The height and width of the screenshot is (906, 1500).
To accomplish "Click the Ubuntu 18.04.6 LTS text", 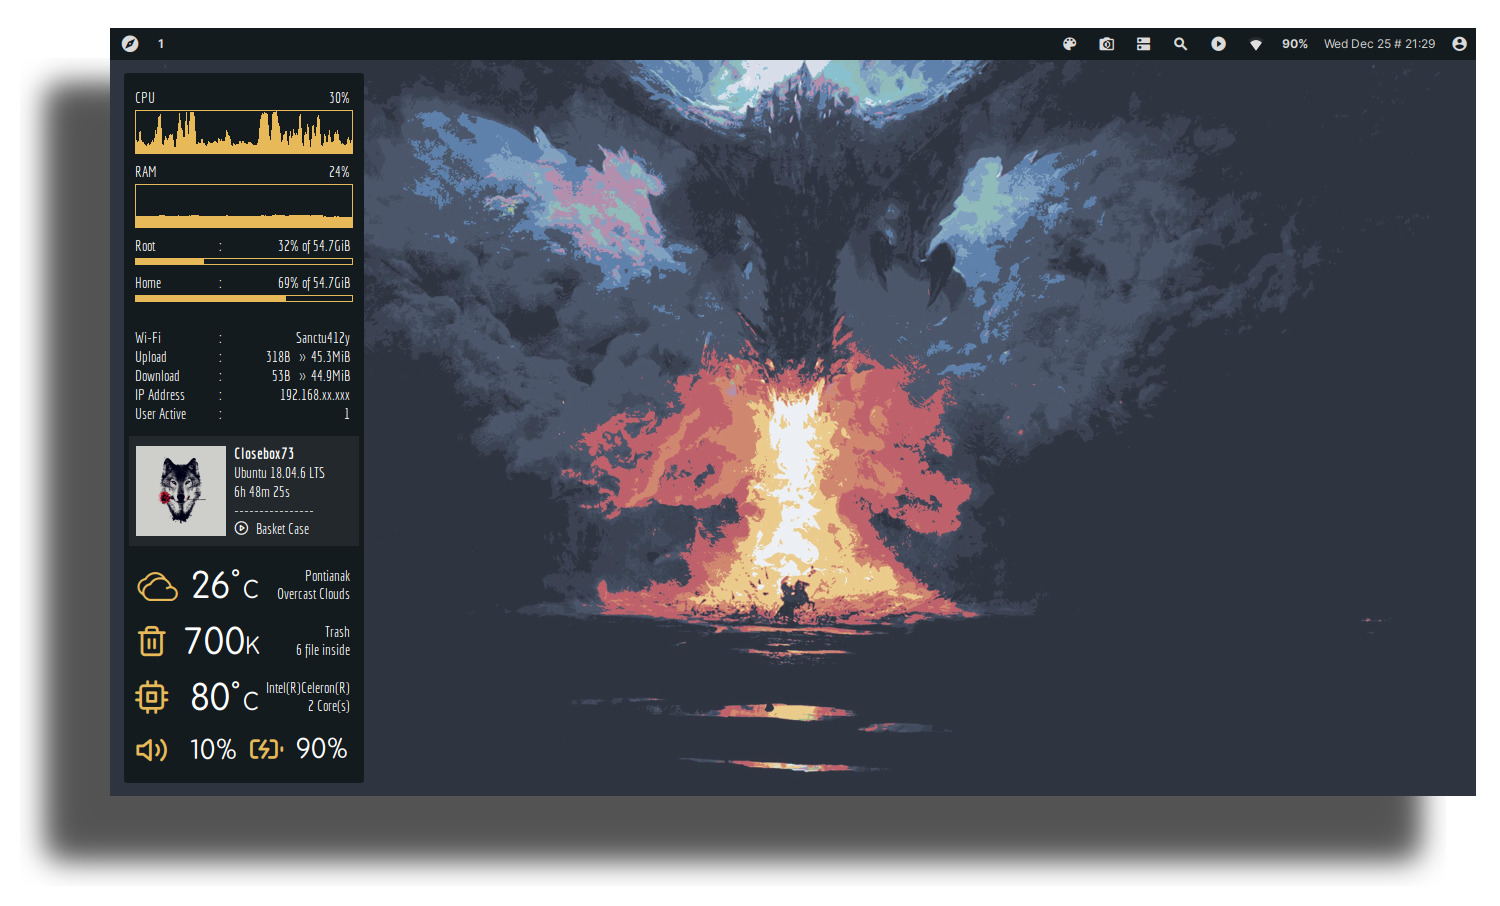I will pos(279,473).
